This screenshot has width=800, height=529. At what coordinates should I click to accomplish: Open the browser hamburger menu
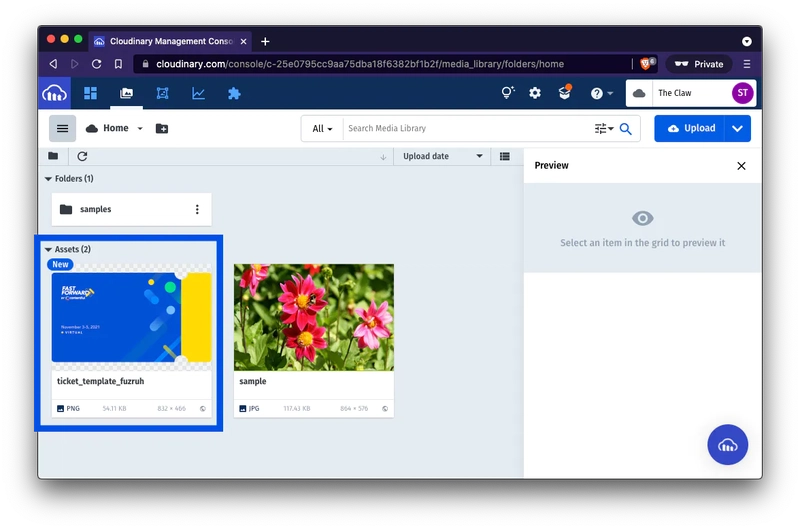(746, 64)
